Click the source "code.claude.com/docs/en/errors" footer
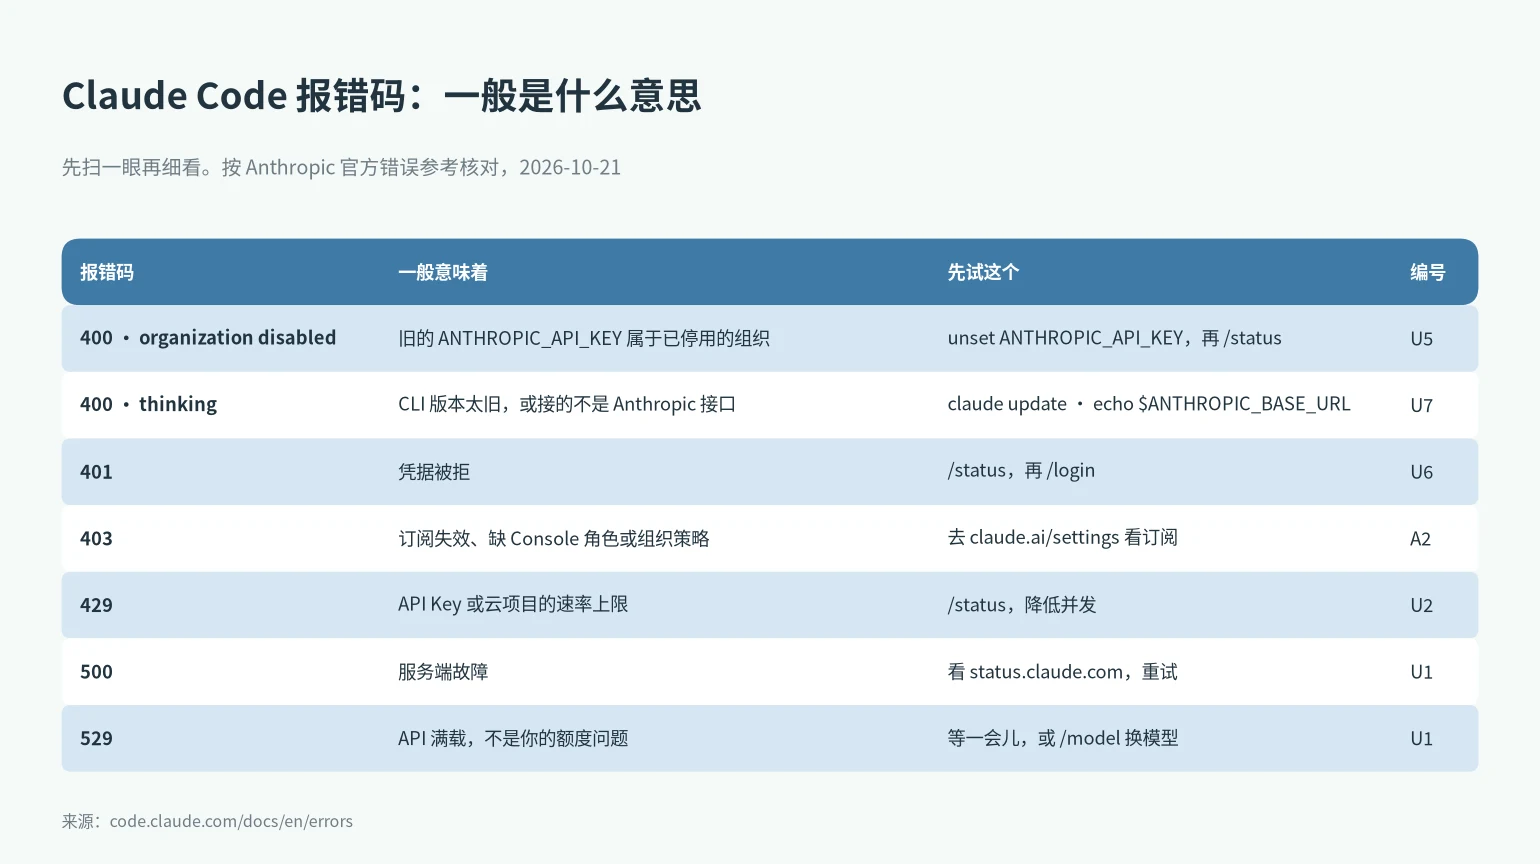This screenshot has height=864, width=1540. click(231, 821)
